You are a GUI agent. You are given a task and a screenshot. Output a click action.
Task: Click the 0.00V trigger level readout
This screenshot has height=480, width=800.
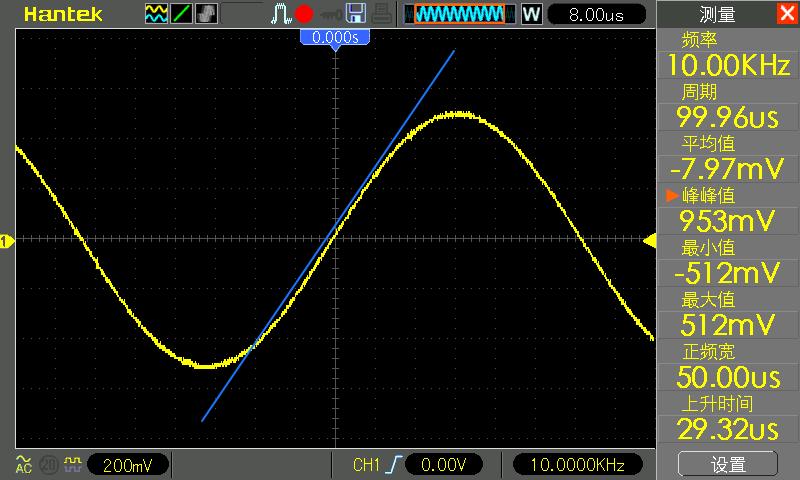coord(443,465)
